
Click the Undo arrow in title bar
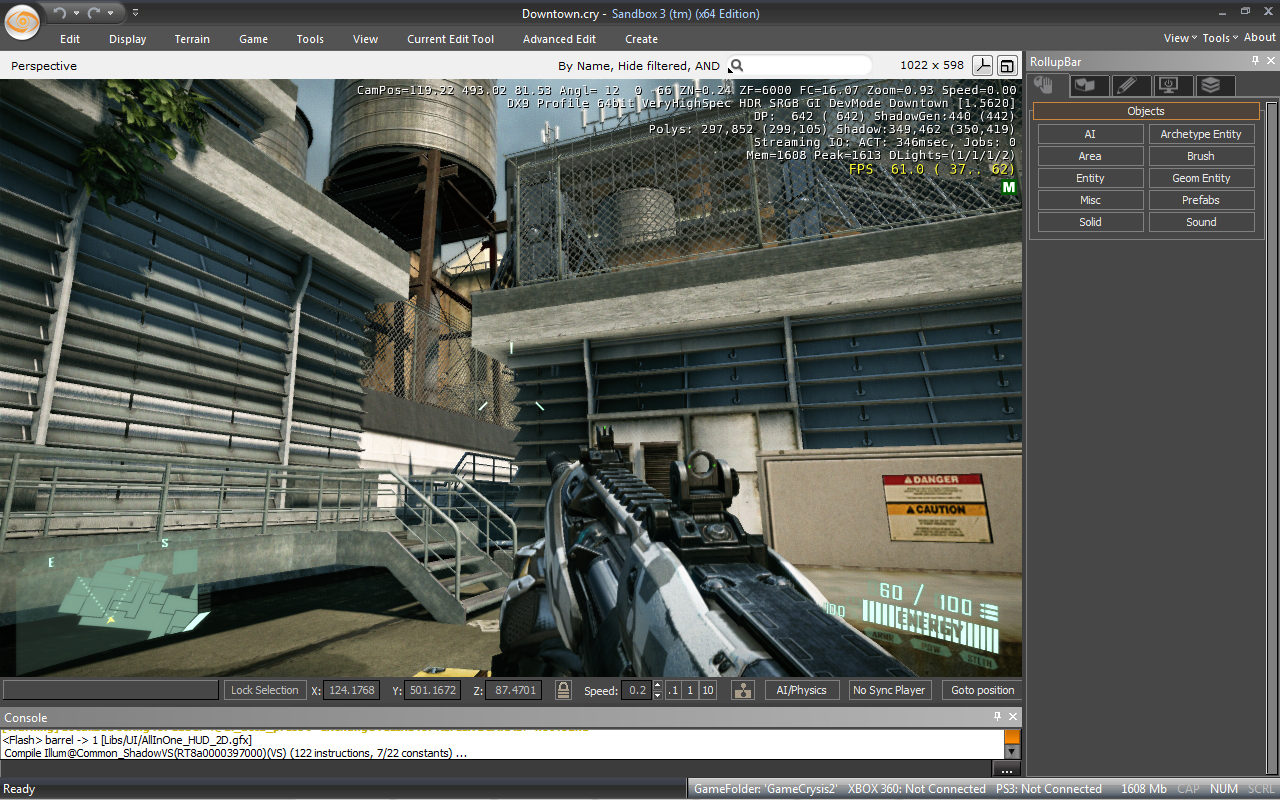click(60, 13)
